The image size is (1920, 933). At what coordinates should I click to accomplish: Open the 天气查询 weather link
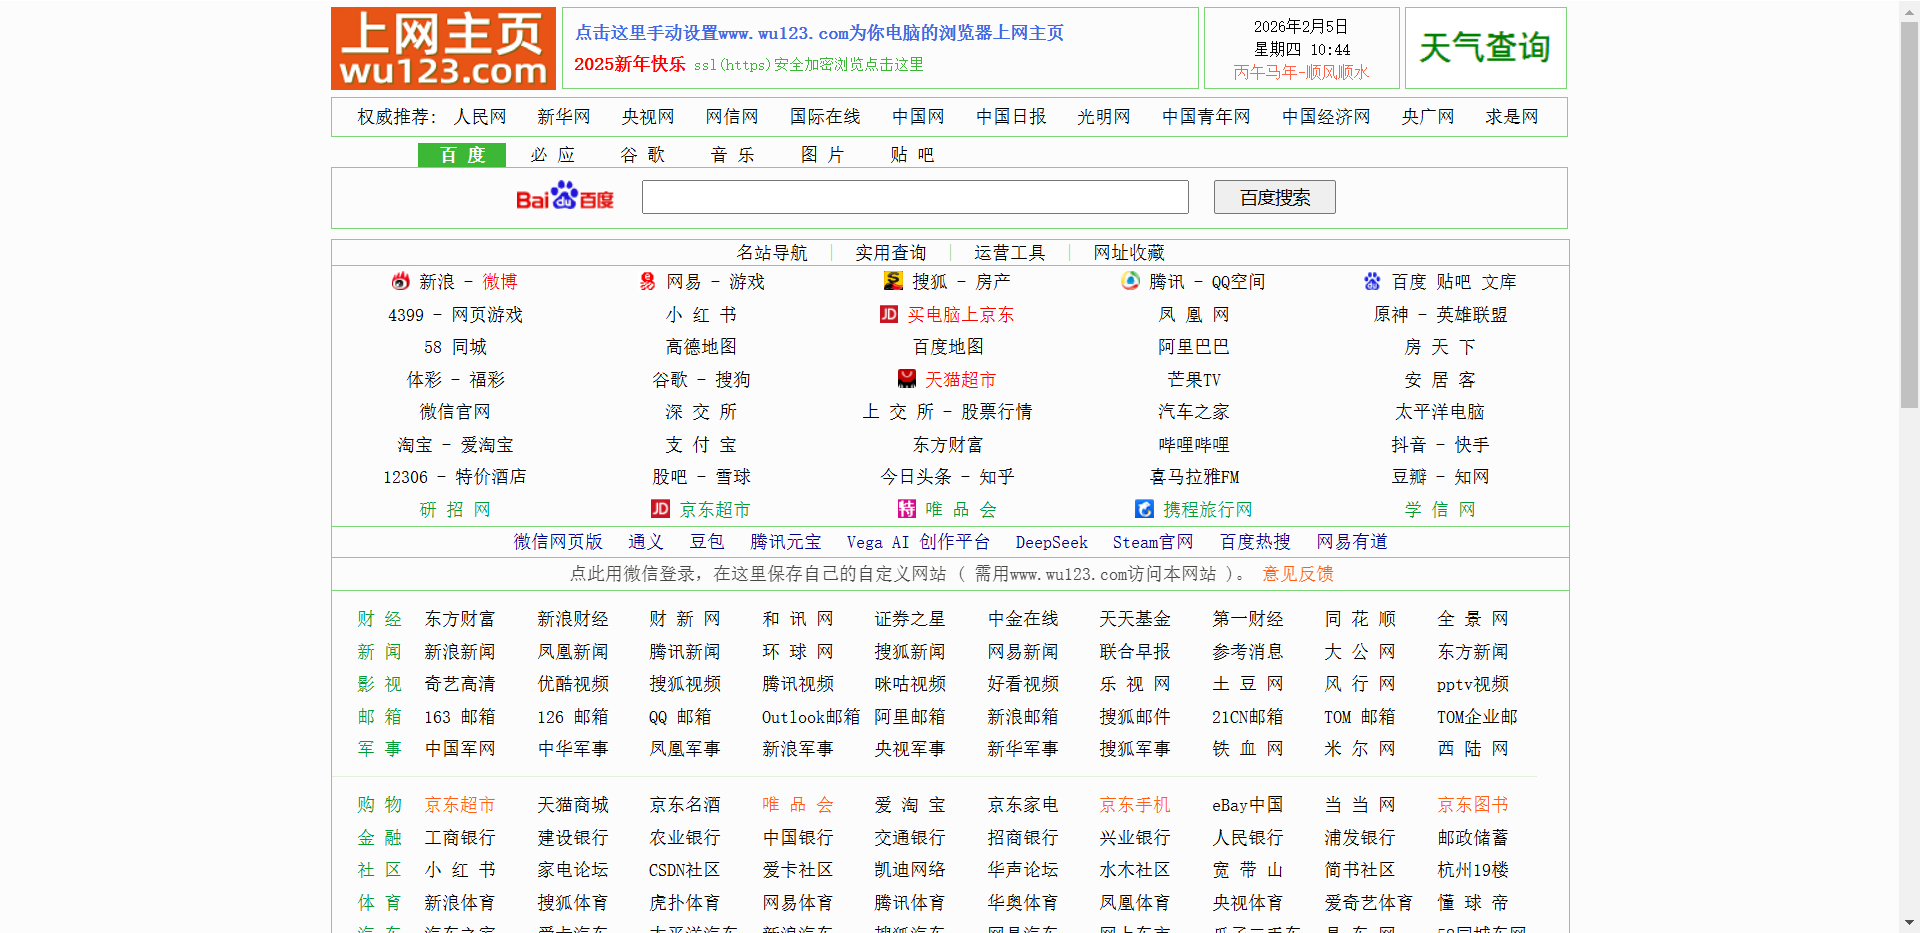(x=1484, y=47)
